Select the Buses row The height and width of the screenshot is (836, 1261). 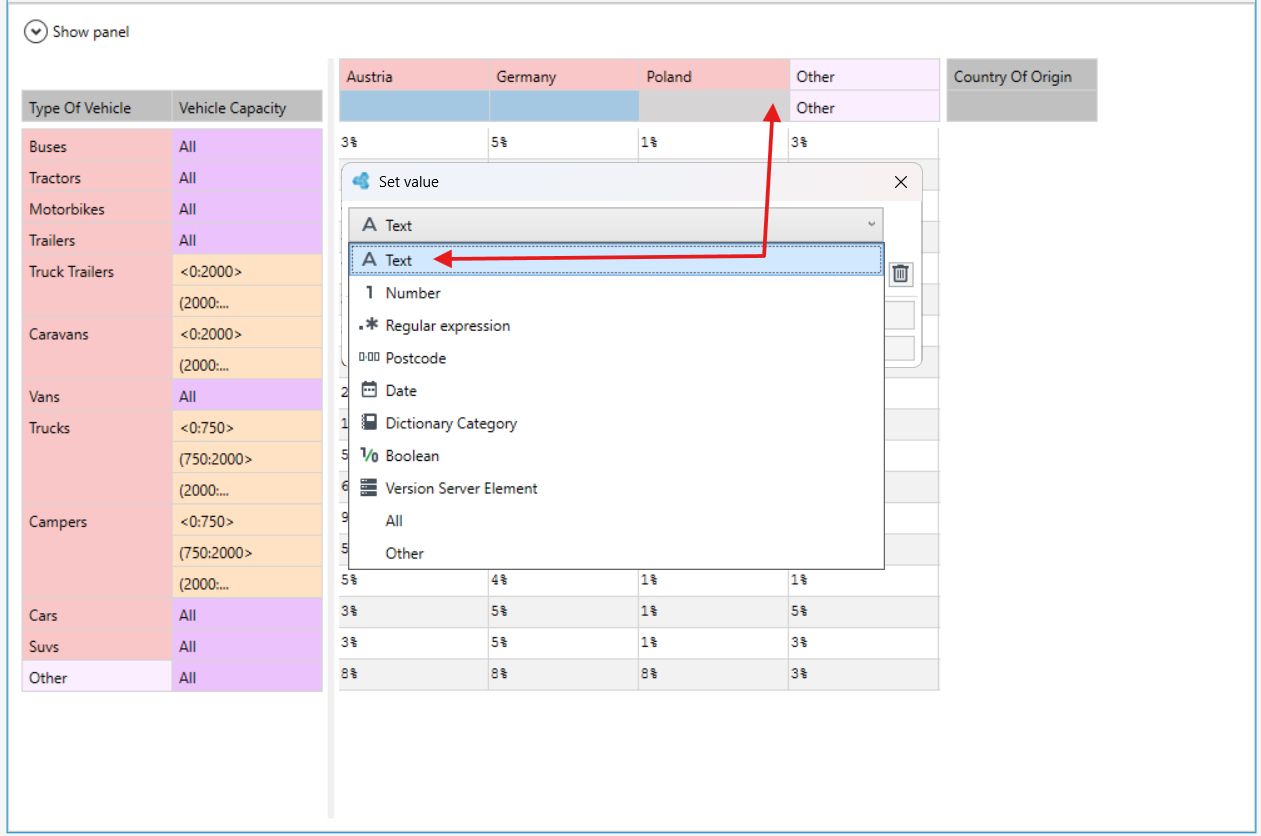click(97, 146)
